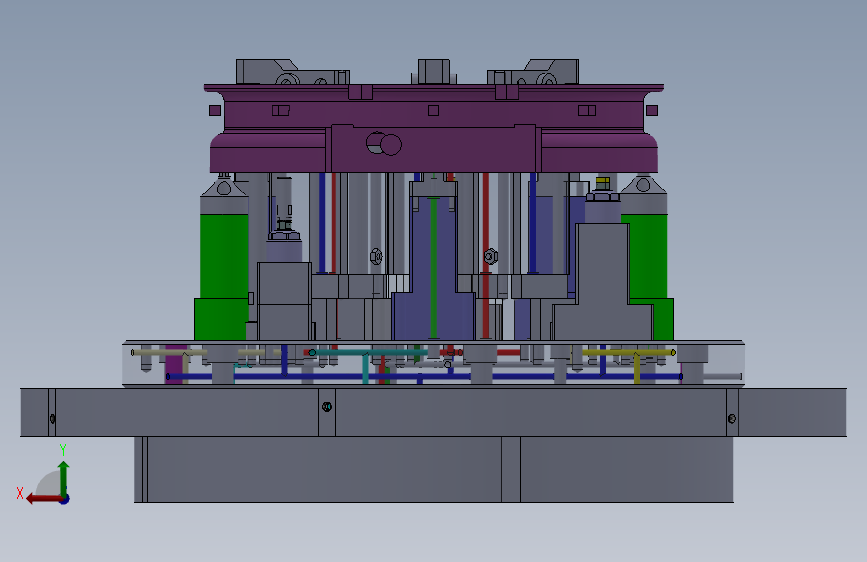Select the screw at the base plate right end

[732, 418]
